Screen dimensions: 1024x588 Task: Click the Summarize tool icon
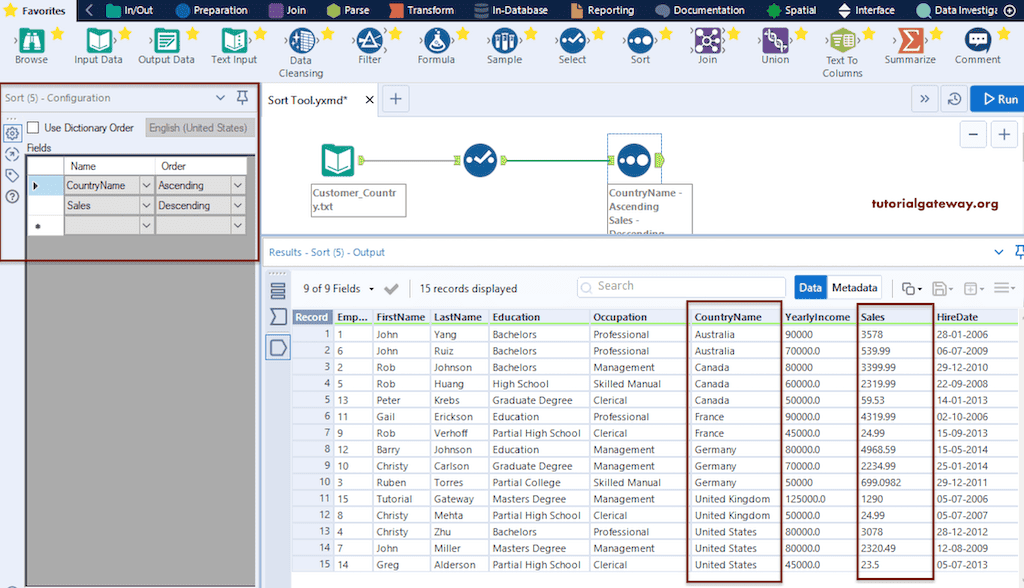click(x=910, y=40)
